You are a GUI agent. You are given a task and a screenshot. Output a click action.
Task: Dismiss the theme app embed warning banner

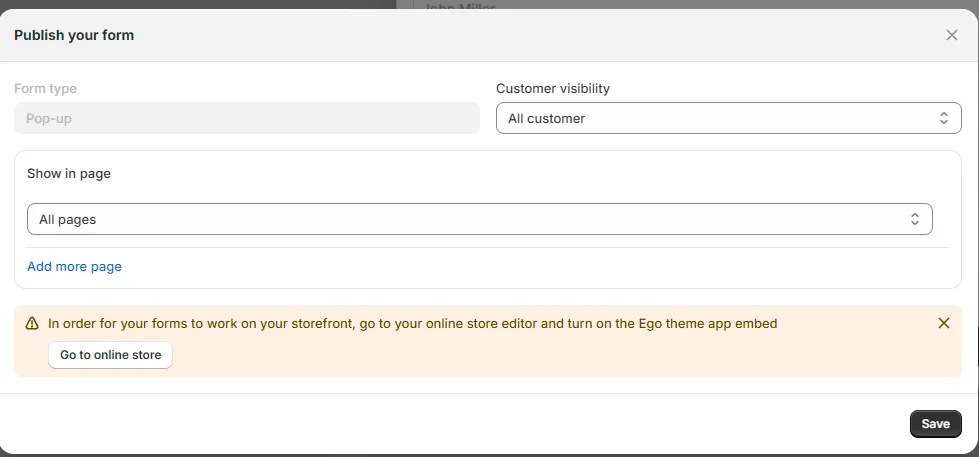943,323
